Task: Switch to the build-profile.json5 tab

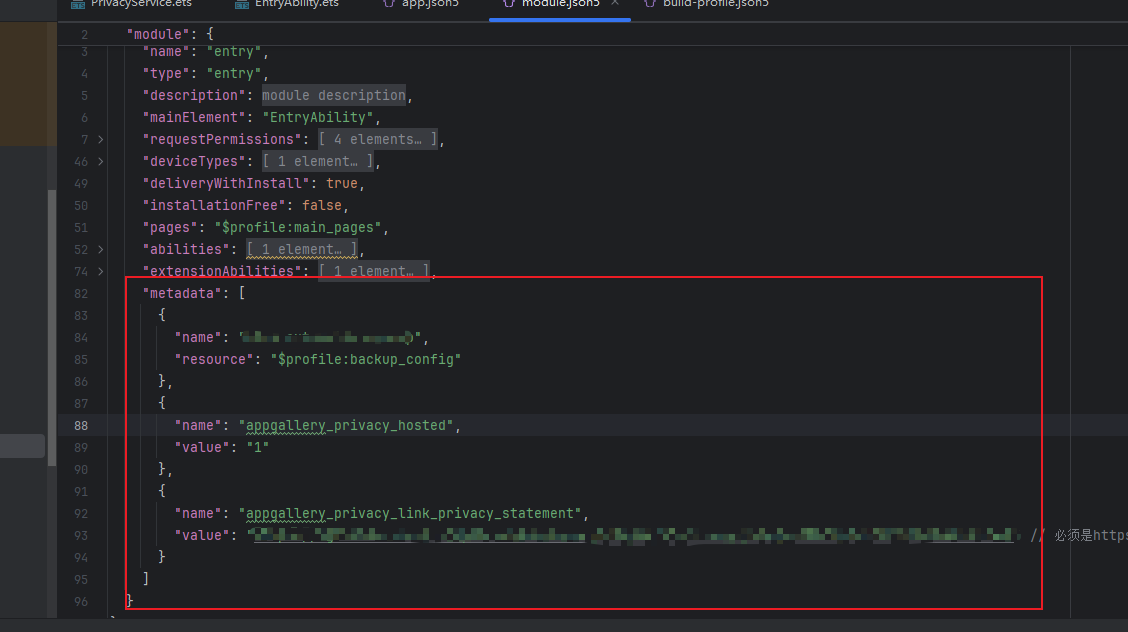Action: click(x=714, y=4)
